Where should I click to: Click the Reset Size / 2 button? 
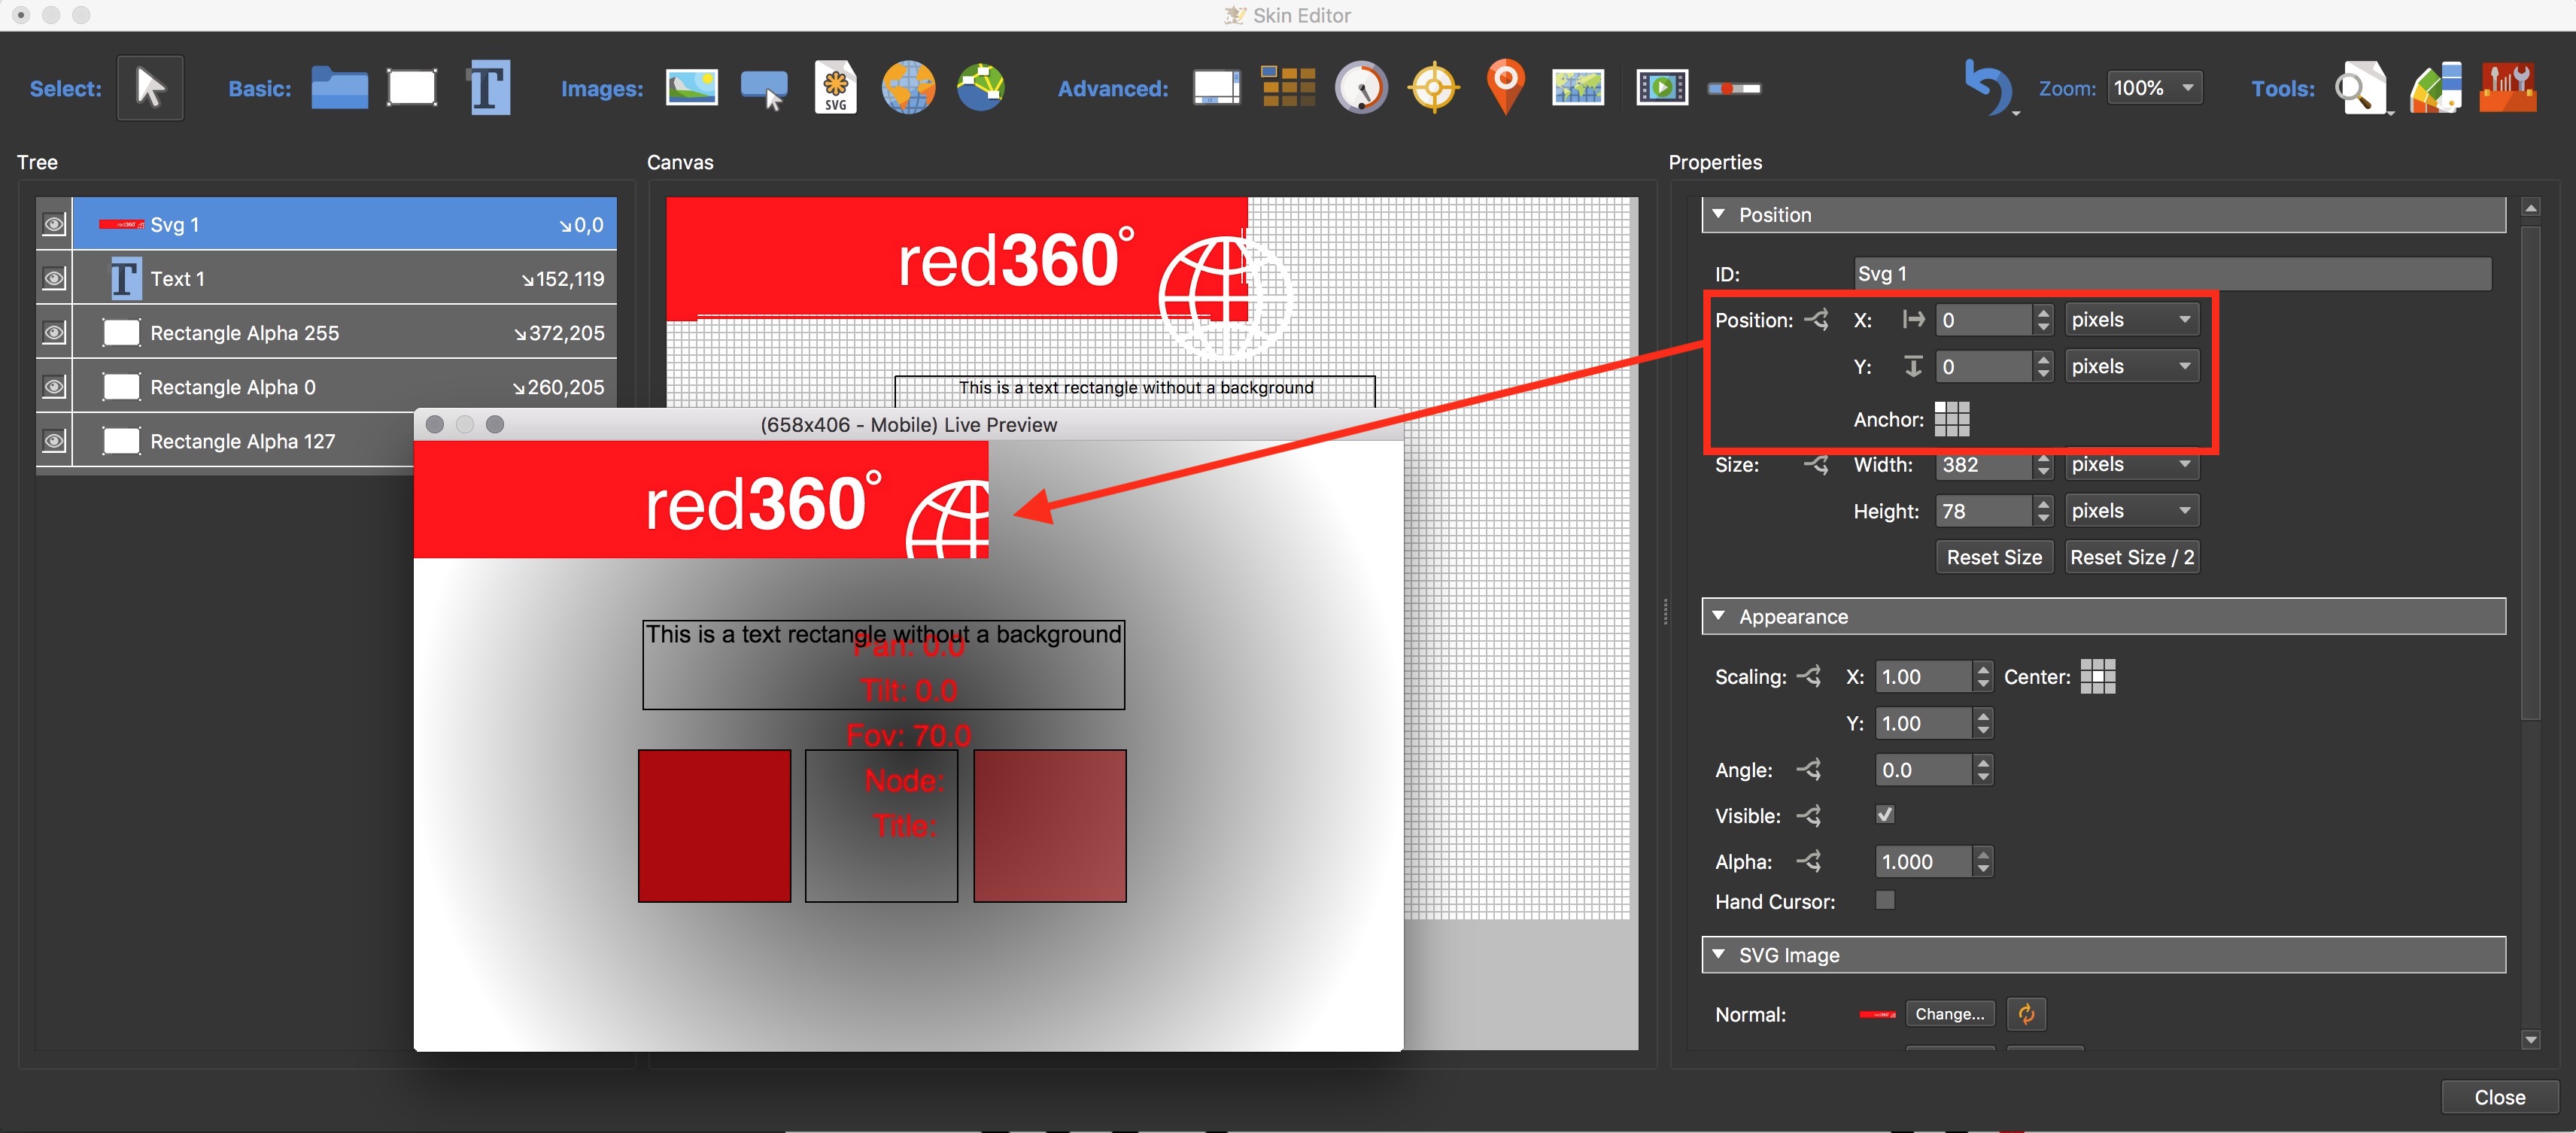2132,557
